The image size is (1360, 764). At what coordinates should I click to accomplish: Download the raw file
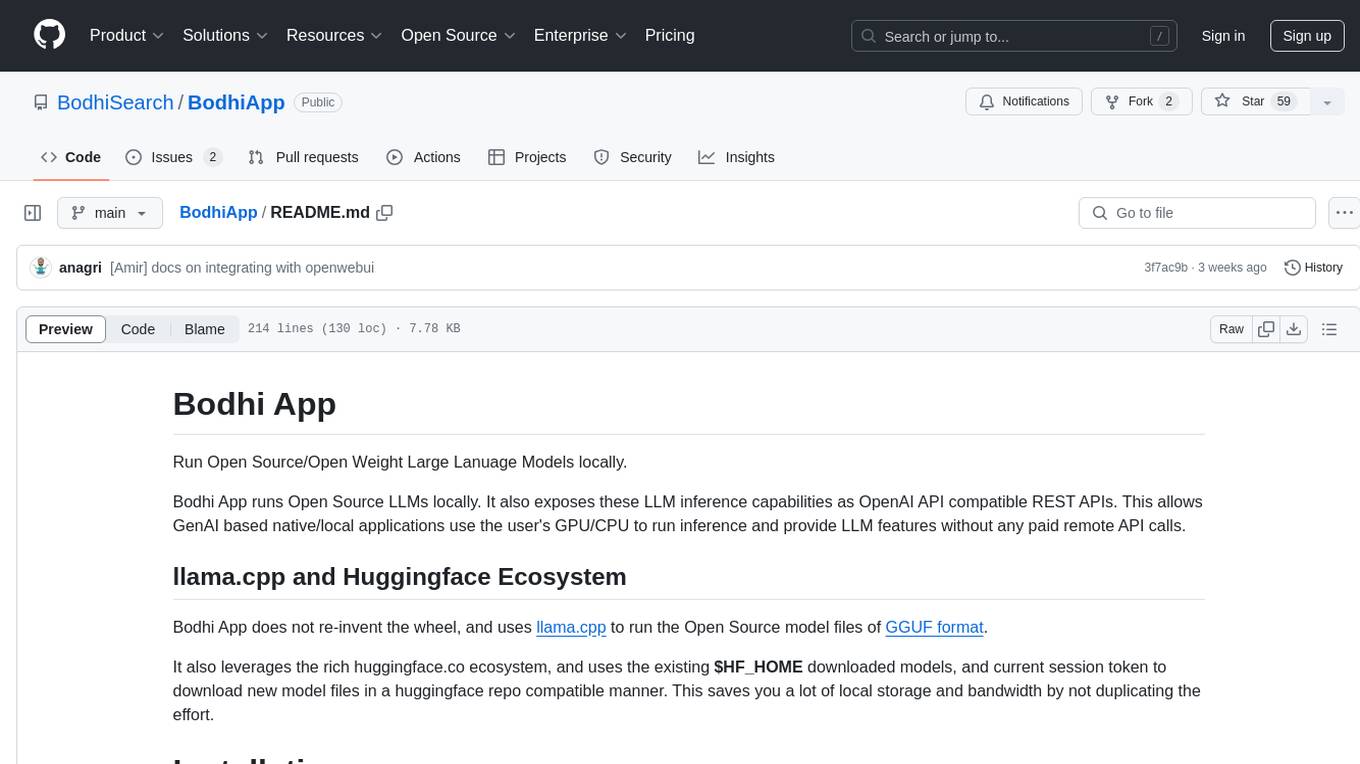pos(1293,329)
